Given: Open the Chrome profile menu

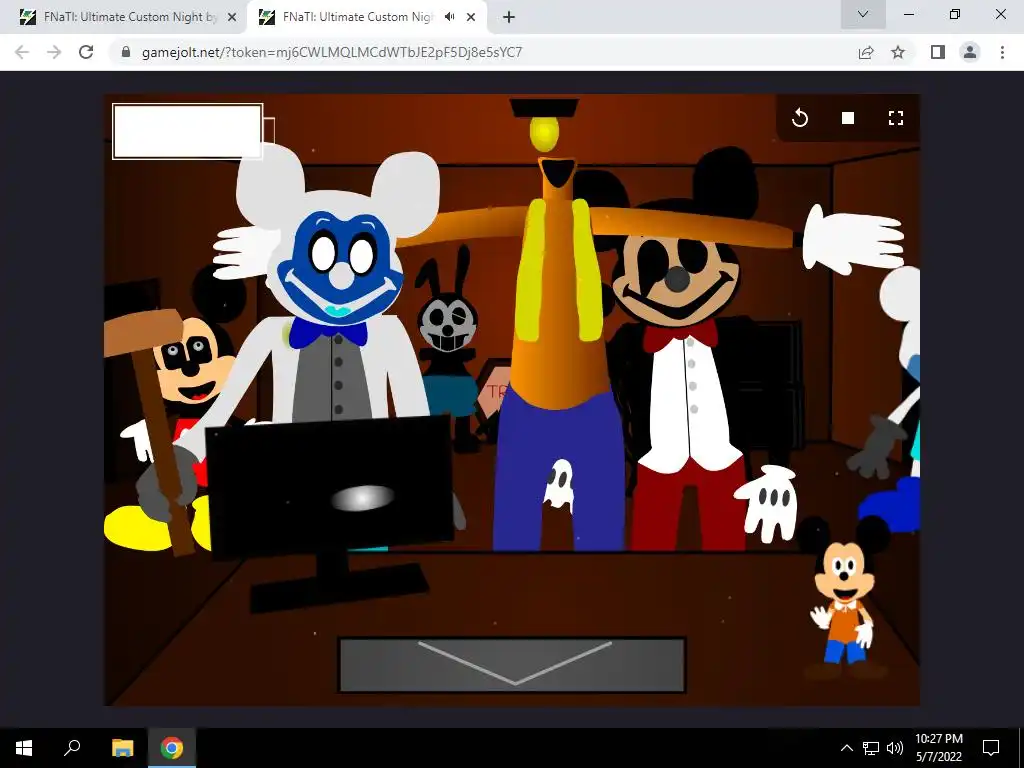Looking at the screenshot, I should [970, 52].
